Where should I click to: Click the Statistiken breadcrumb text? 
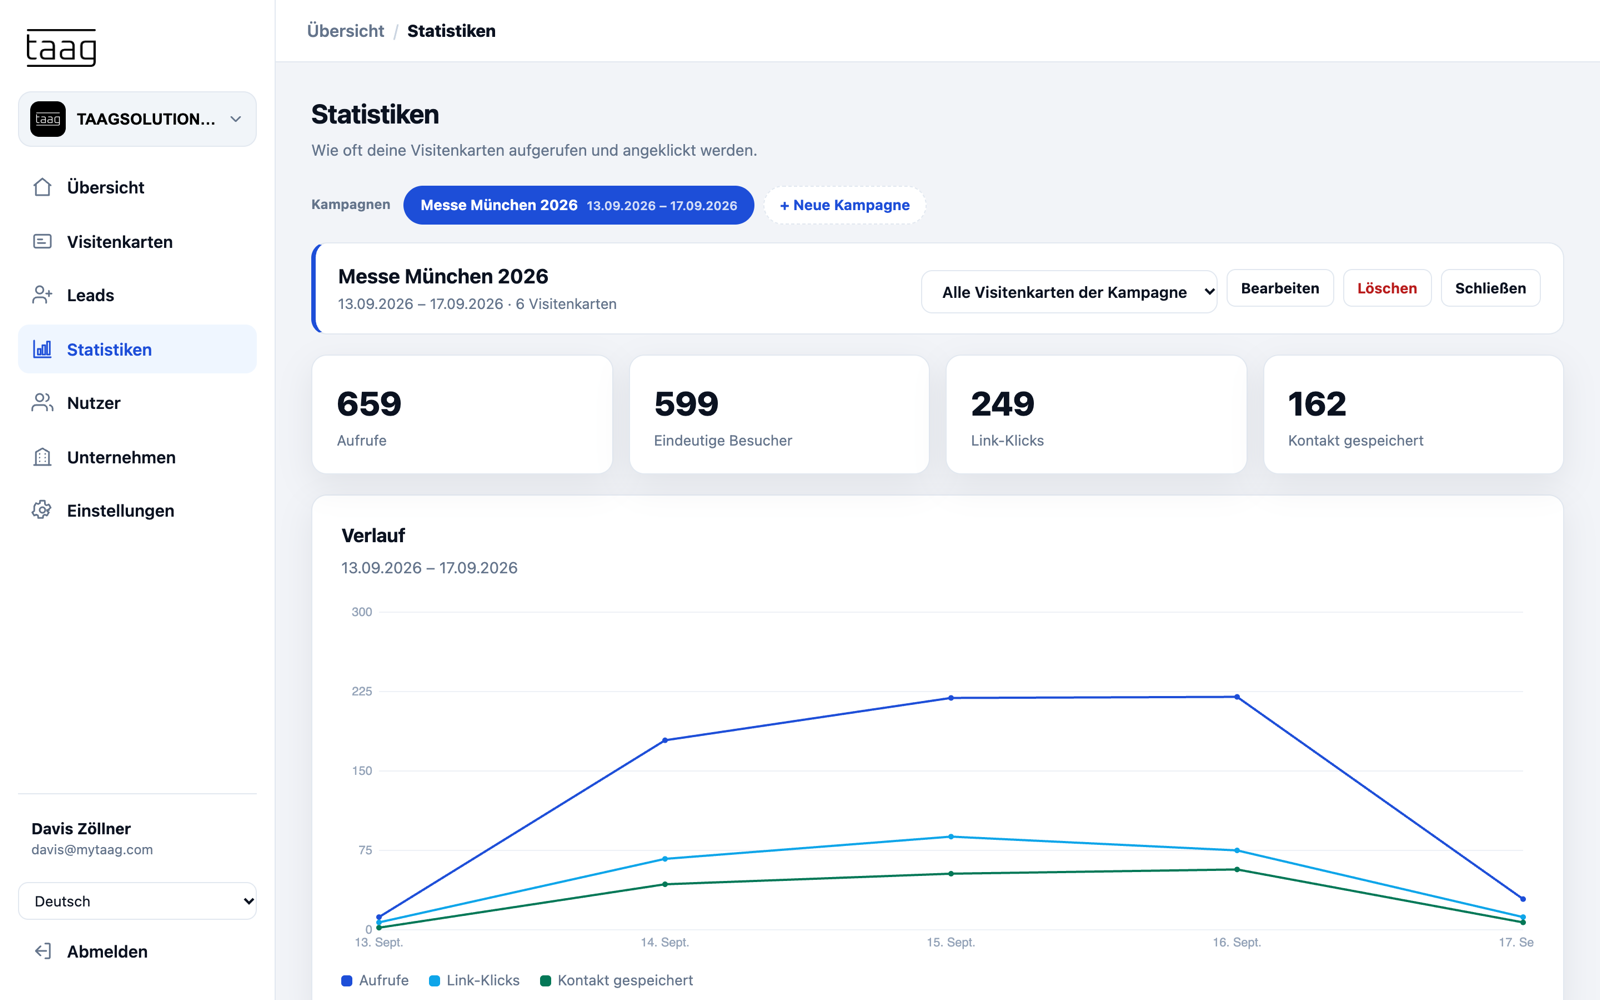click(451, 31)
